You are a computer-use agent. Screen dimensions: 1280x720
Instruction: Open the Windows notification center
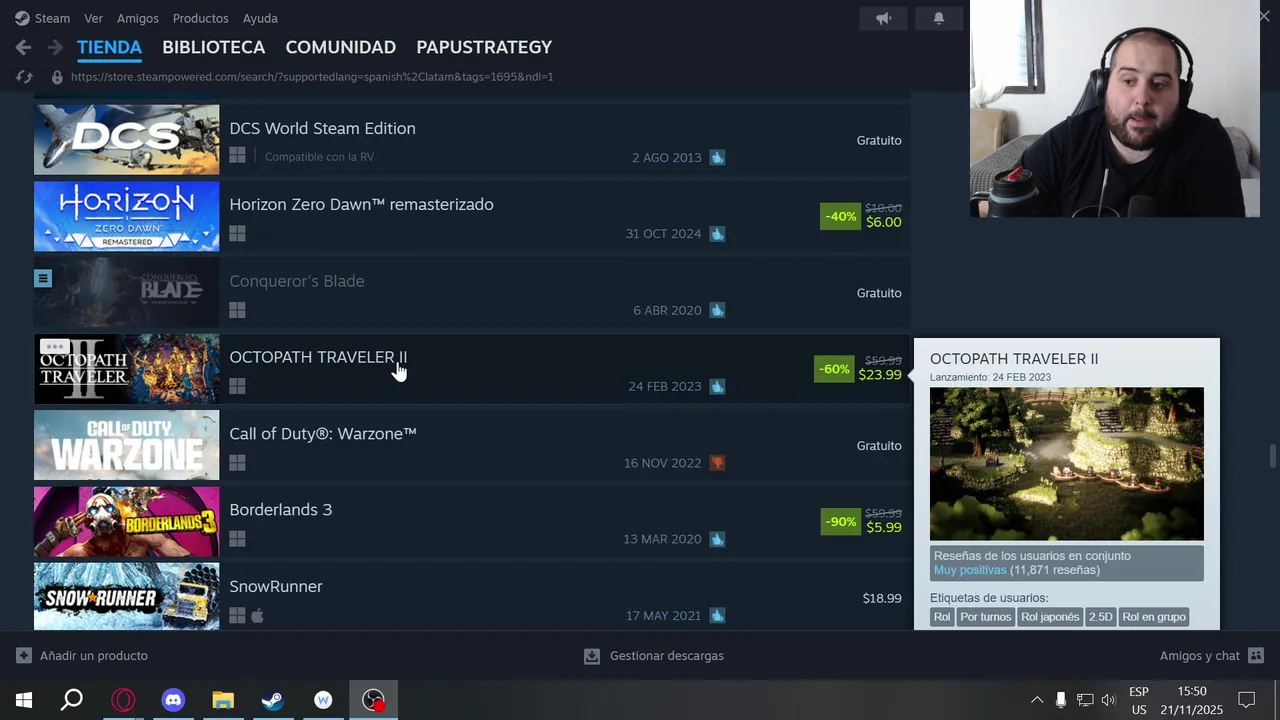click(1247, 700)
